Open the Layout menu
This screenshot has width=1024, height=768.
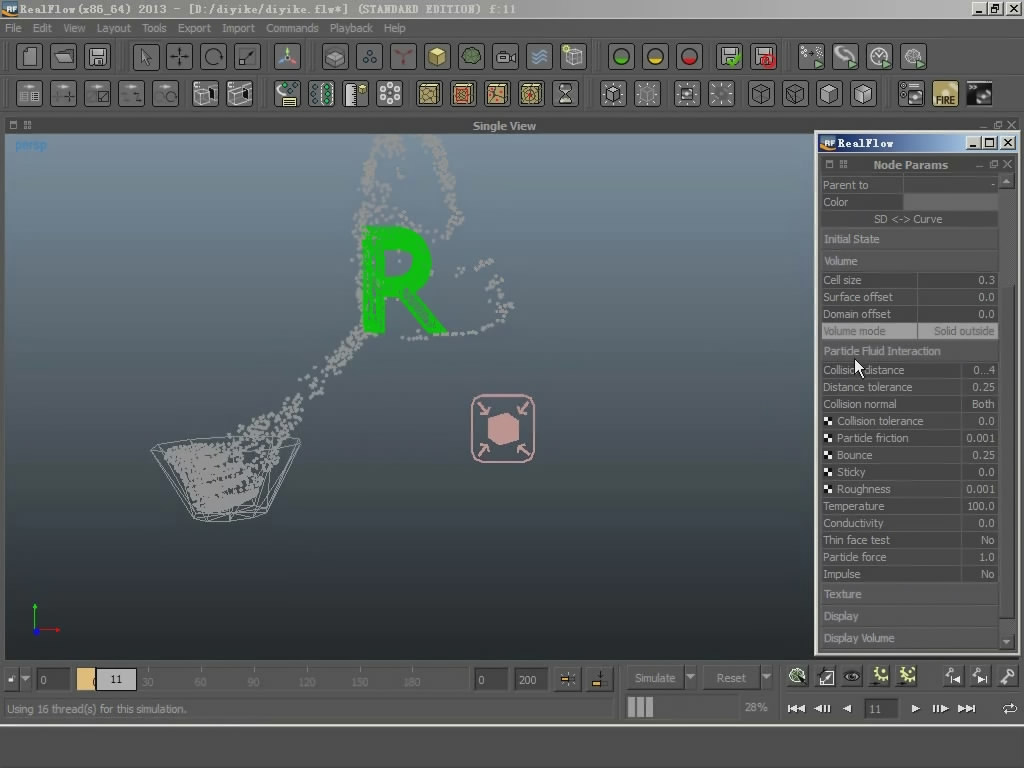(x=114, y=28)
